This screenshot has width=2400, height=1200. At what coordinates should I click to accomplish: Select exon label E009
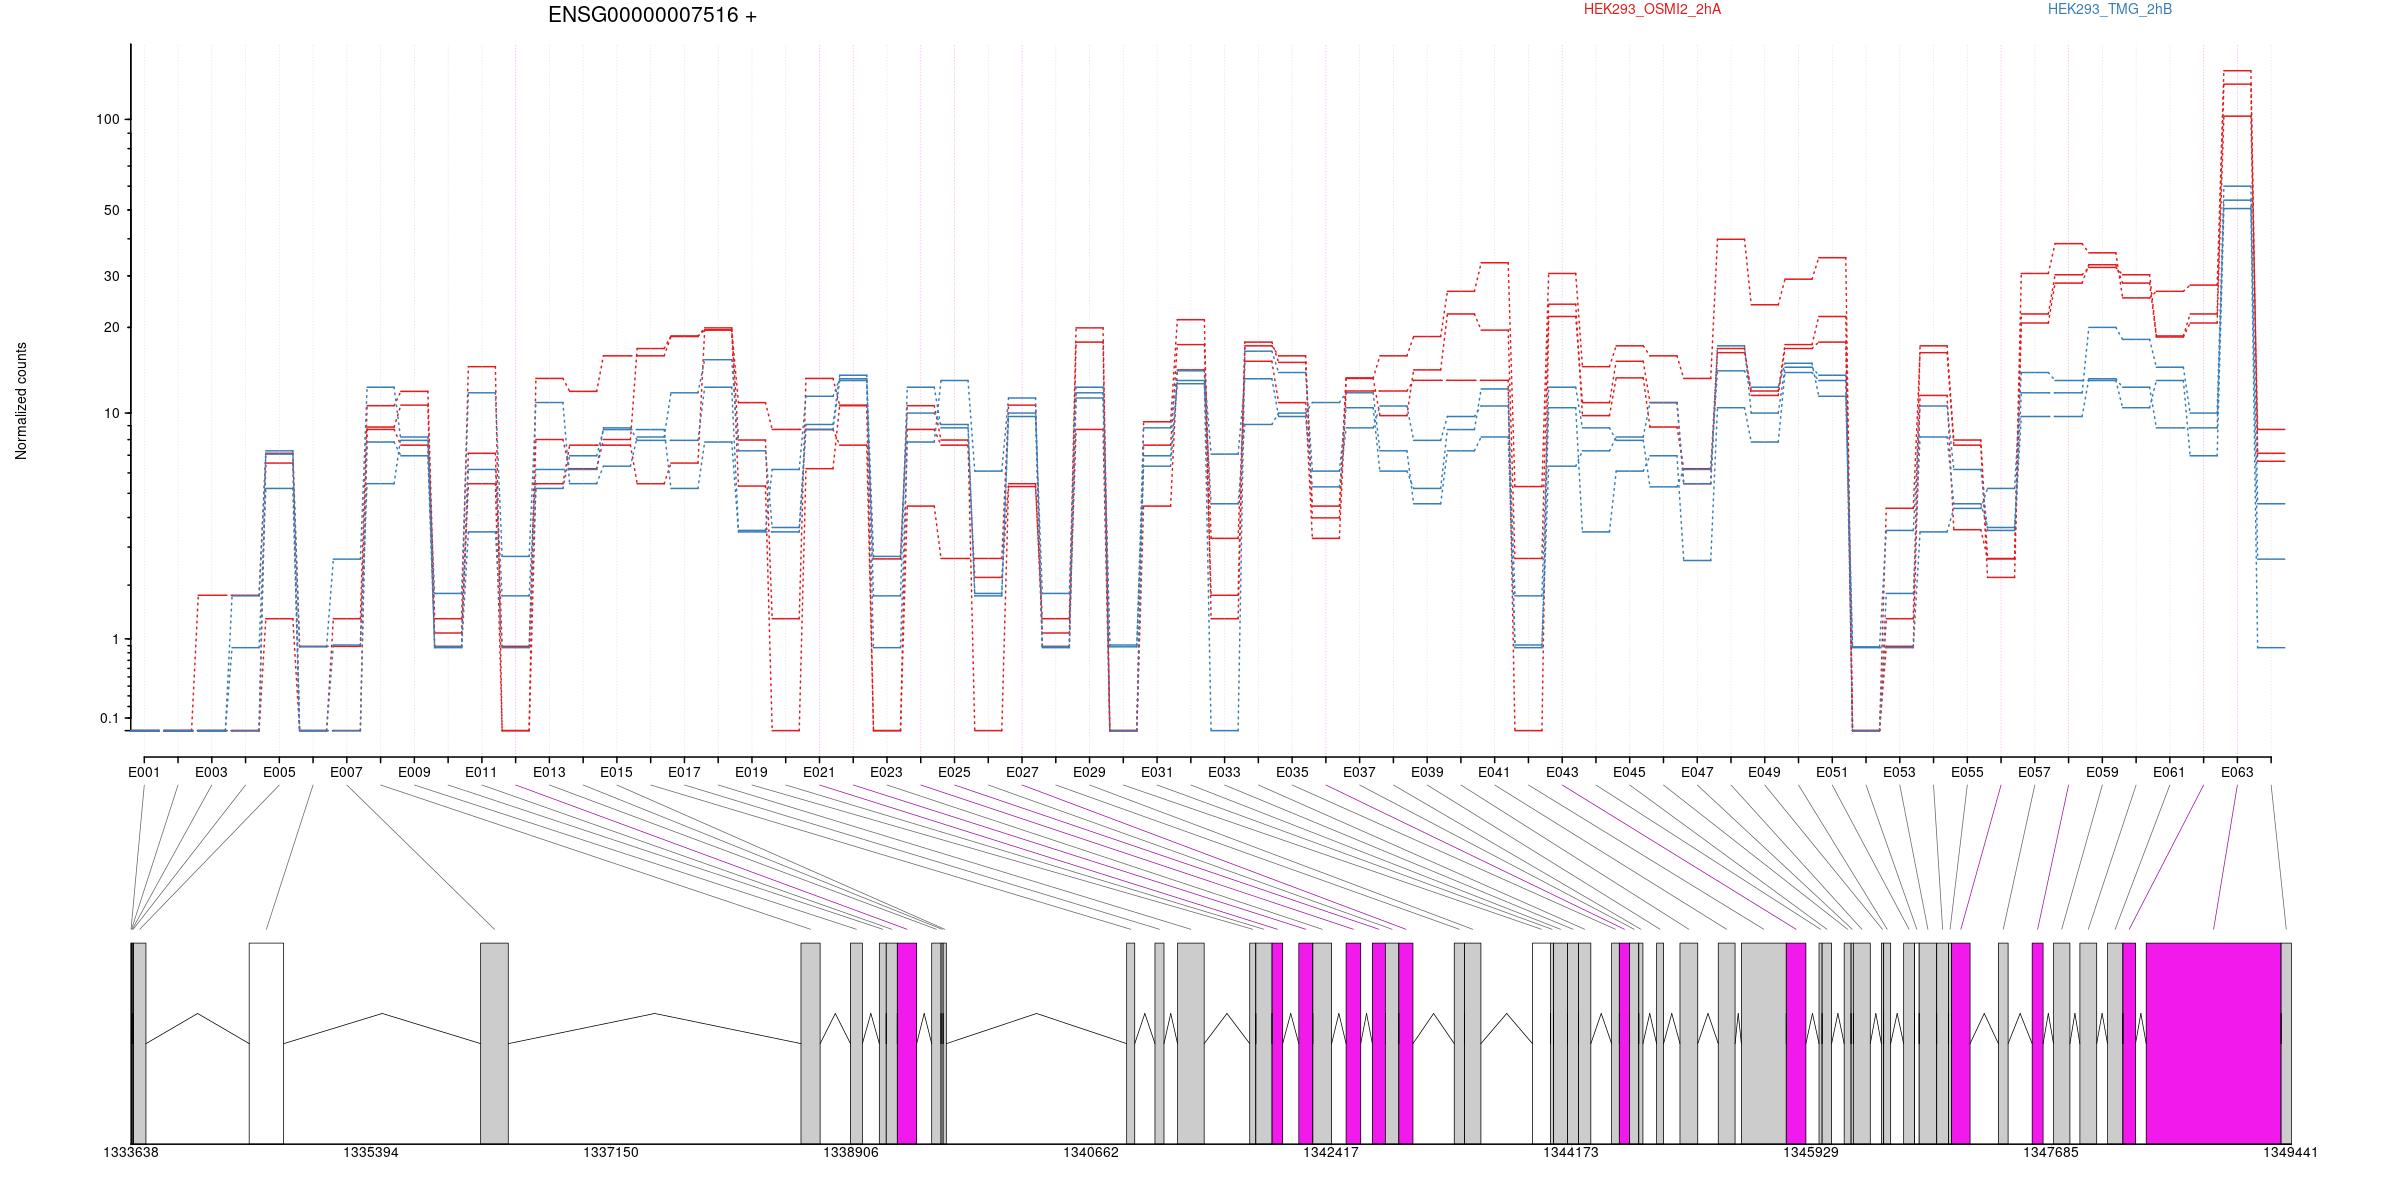[414, 772]
